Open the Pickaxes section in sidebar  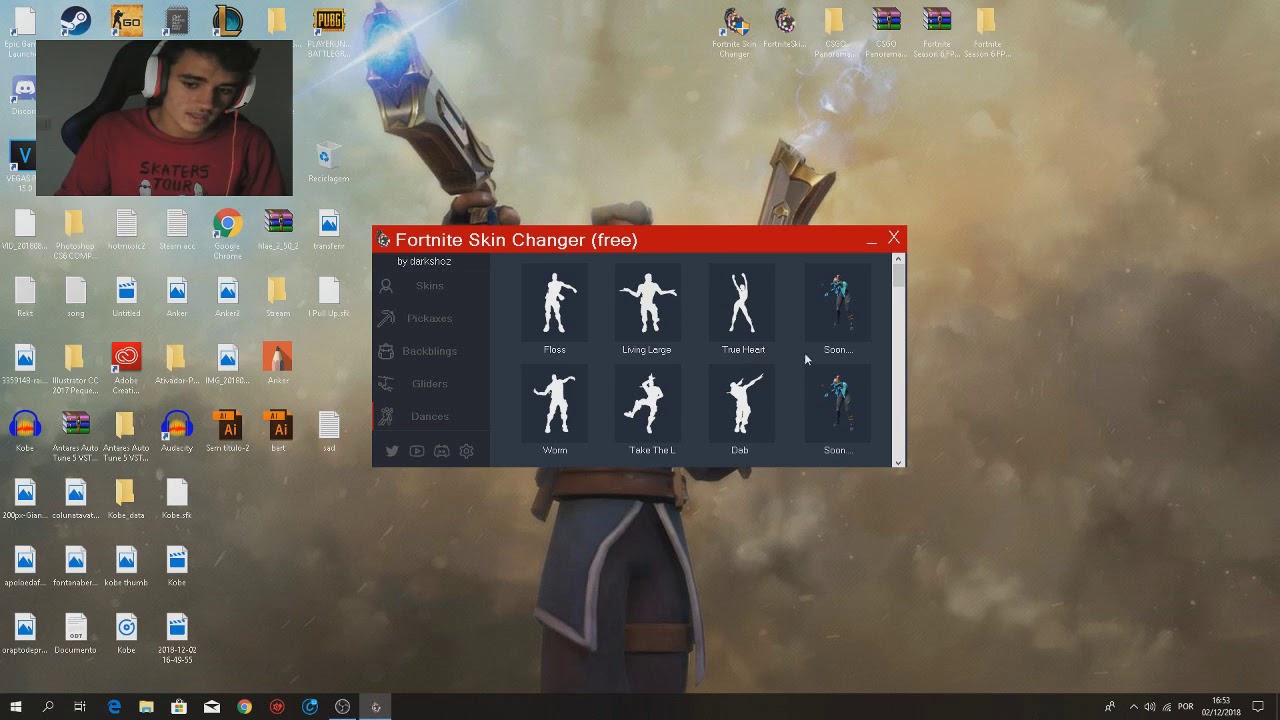[430, 318]
